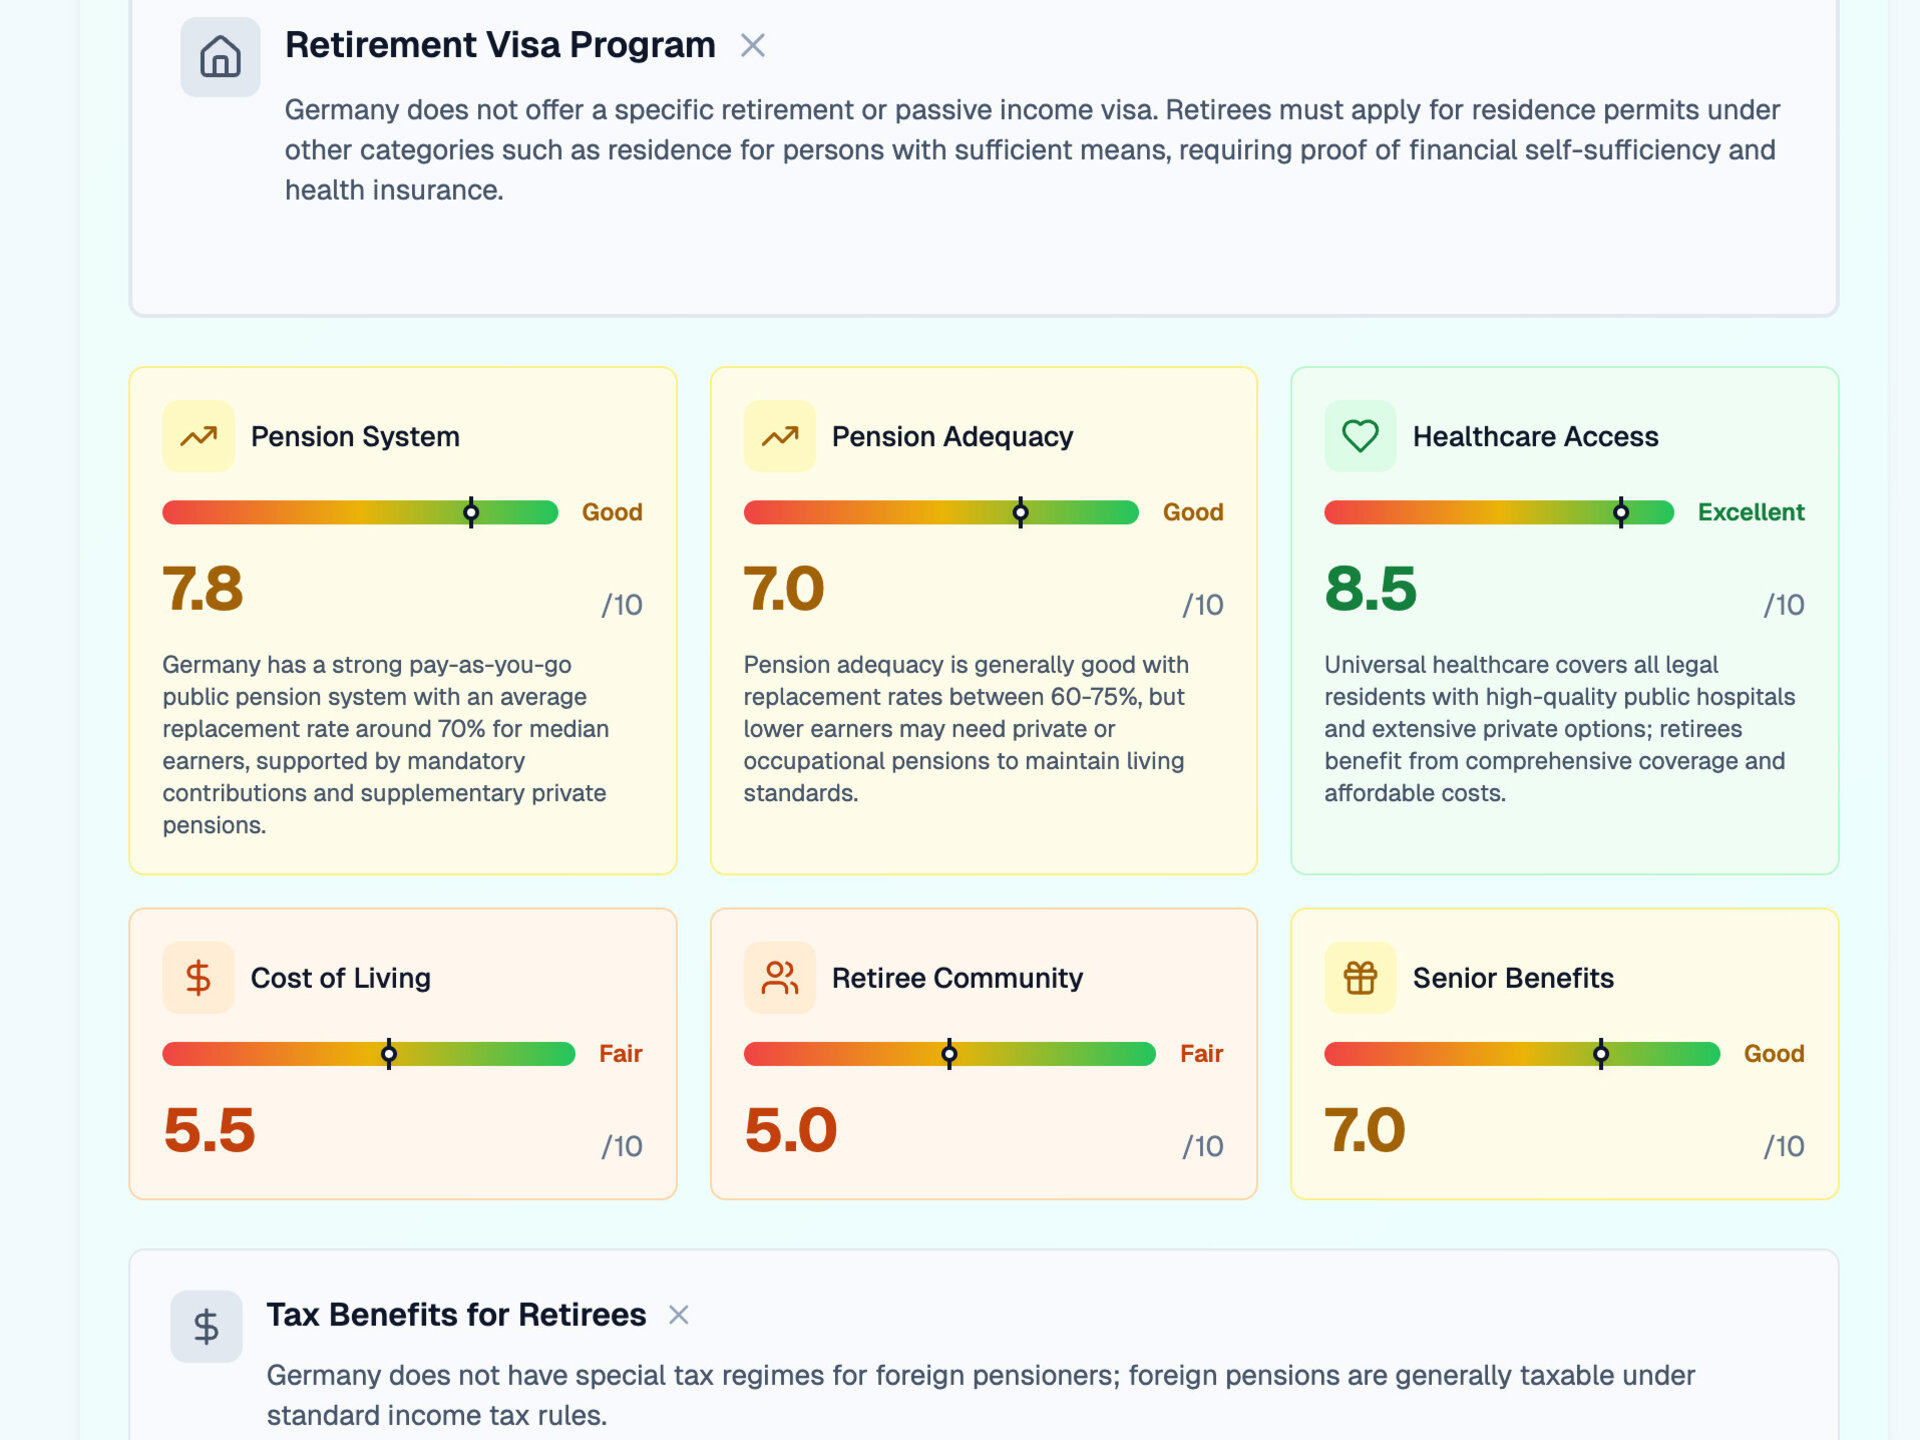Click the Fair label on Cost of Living

click(x=620, y=1053)
